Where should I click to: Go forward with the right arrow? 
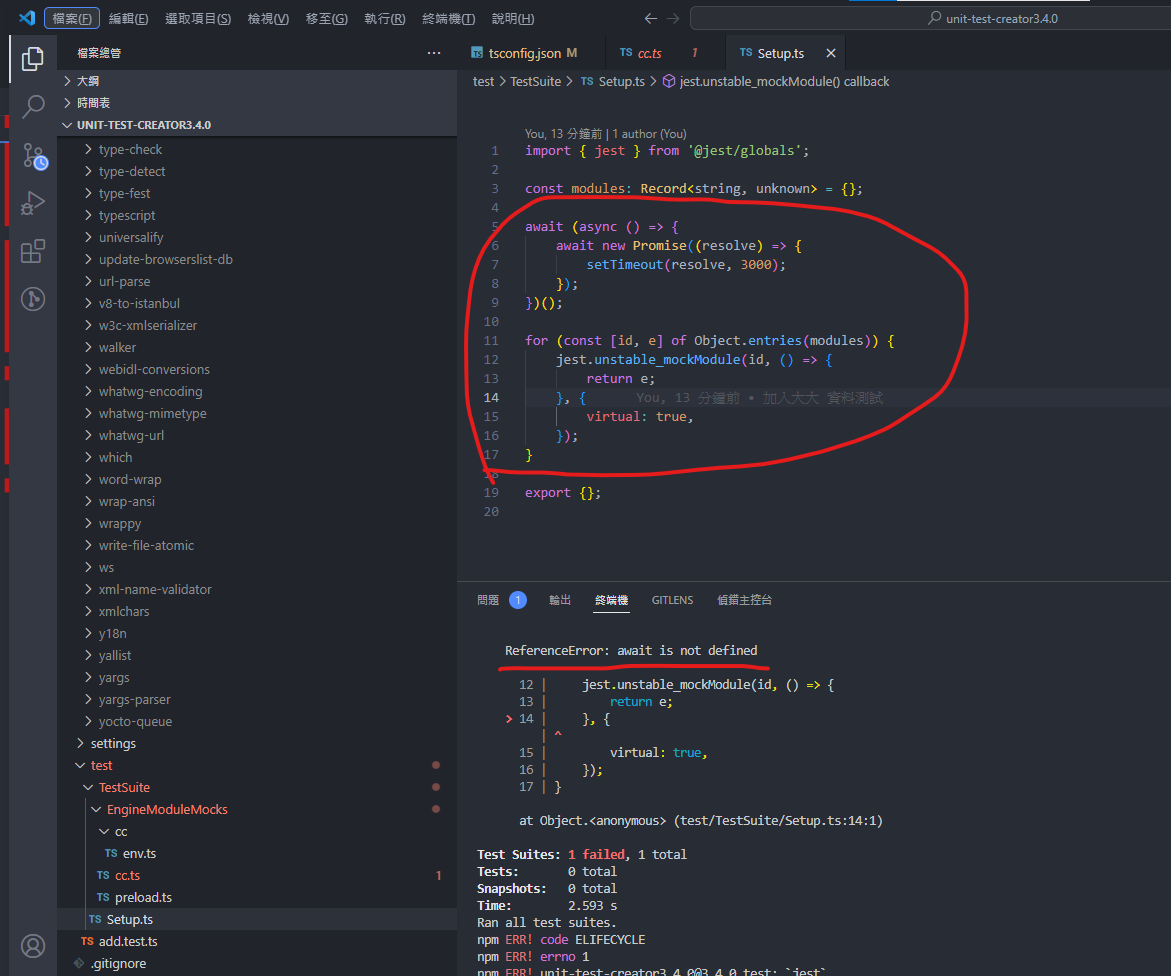[673, 19]
